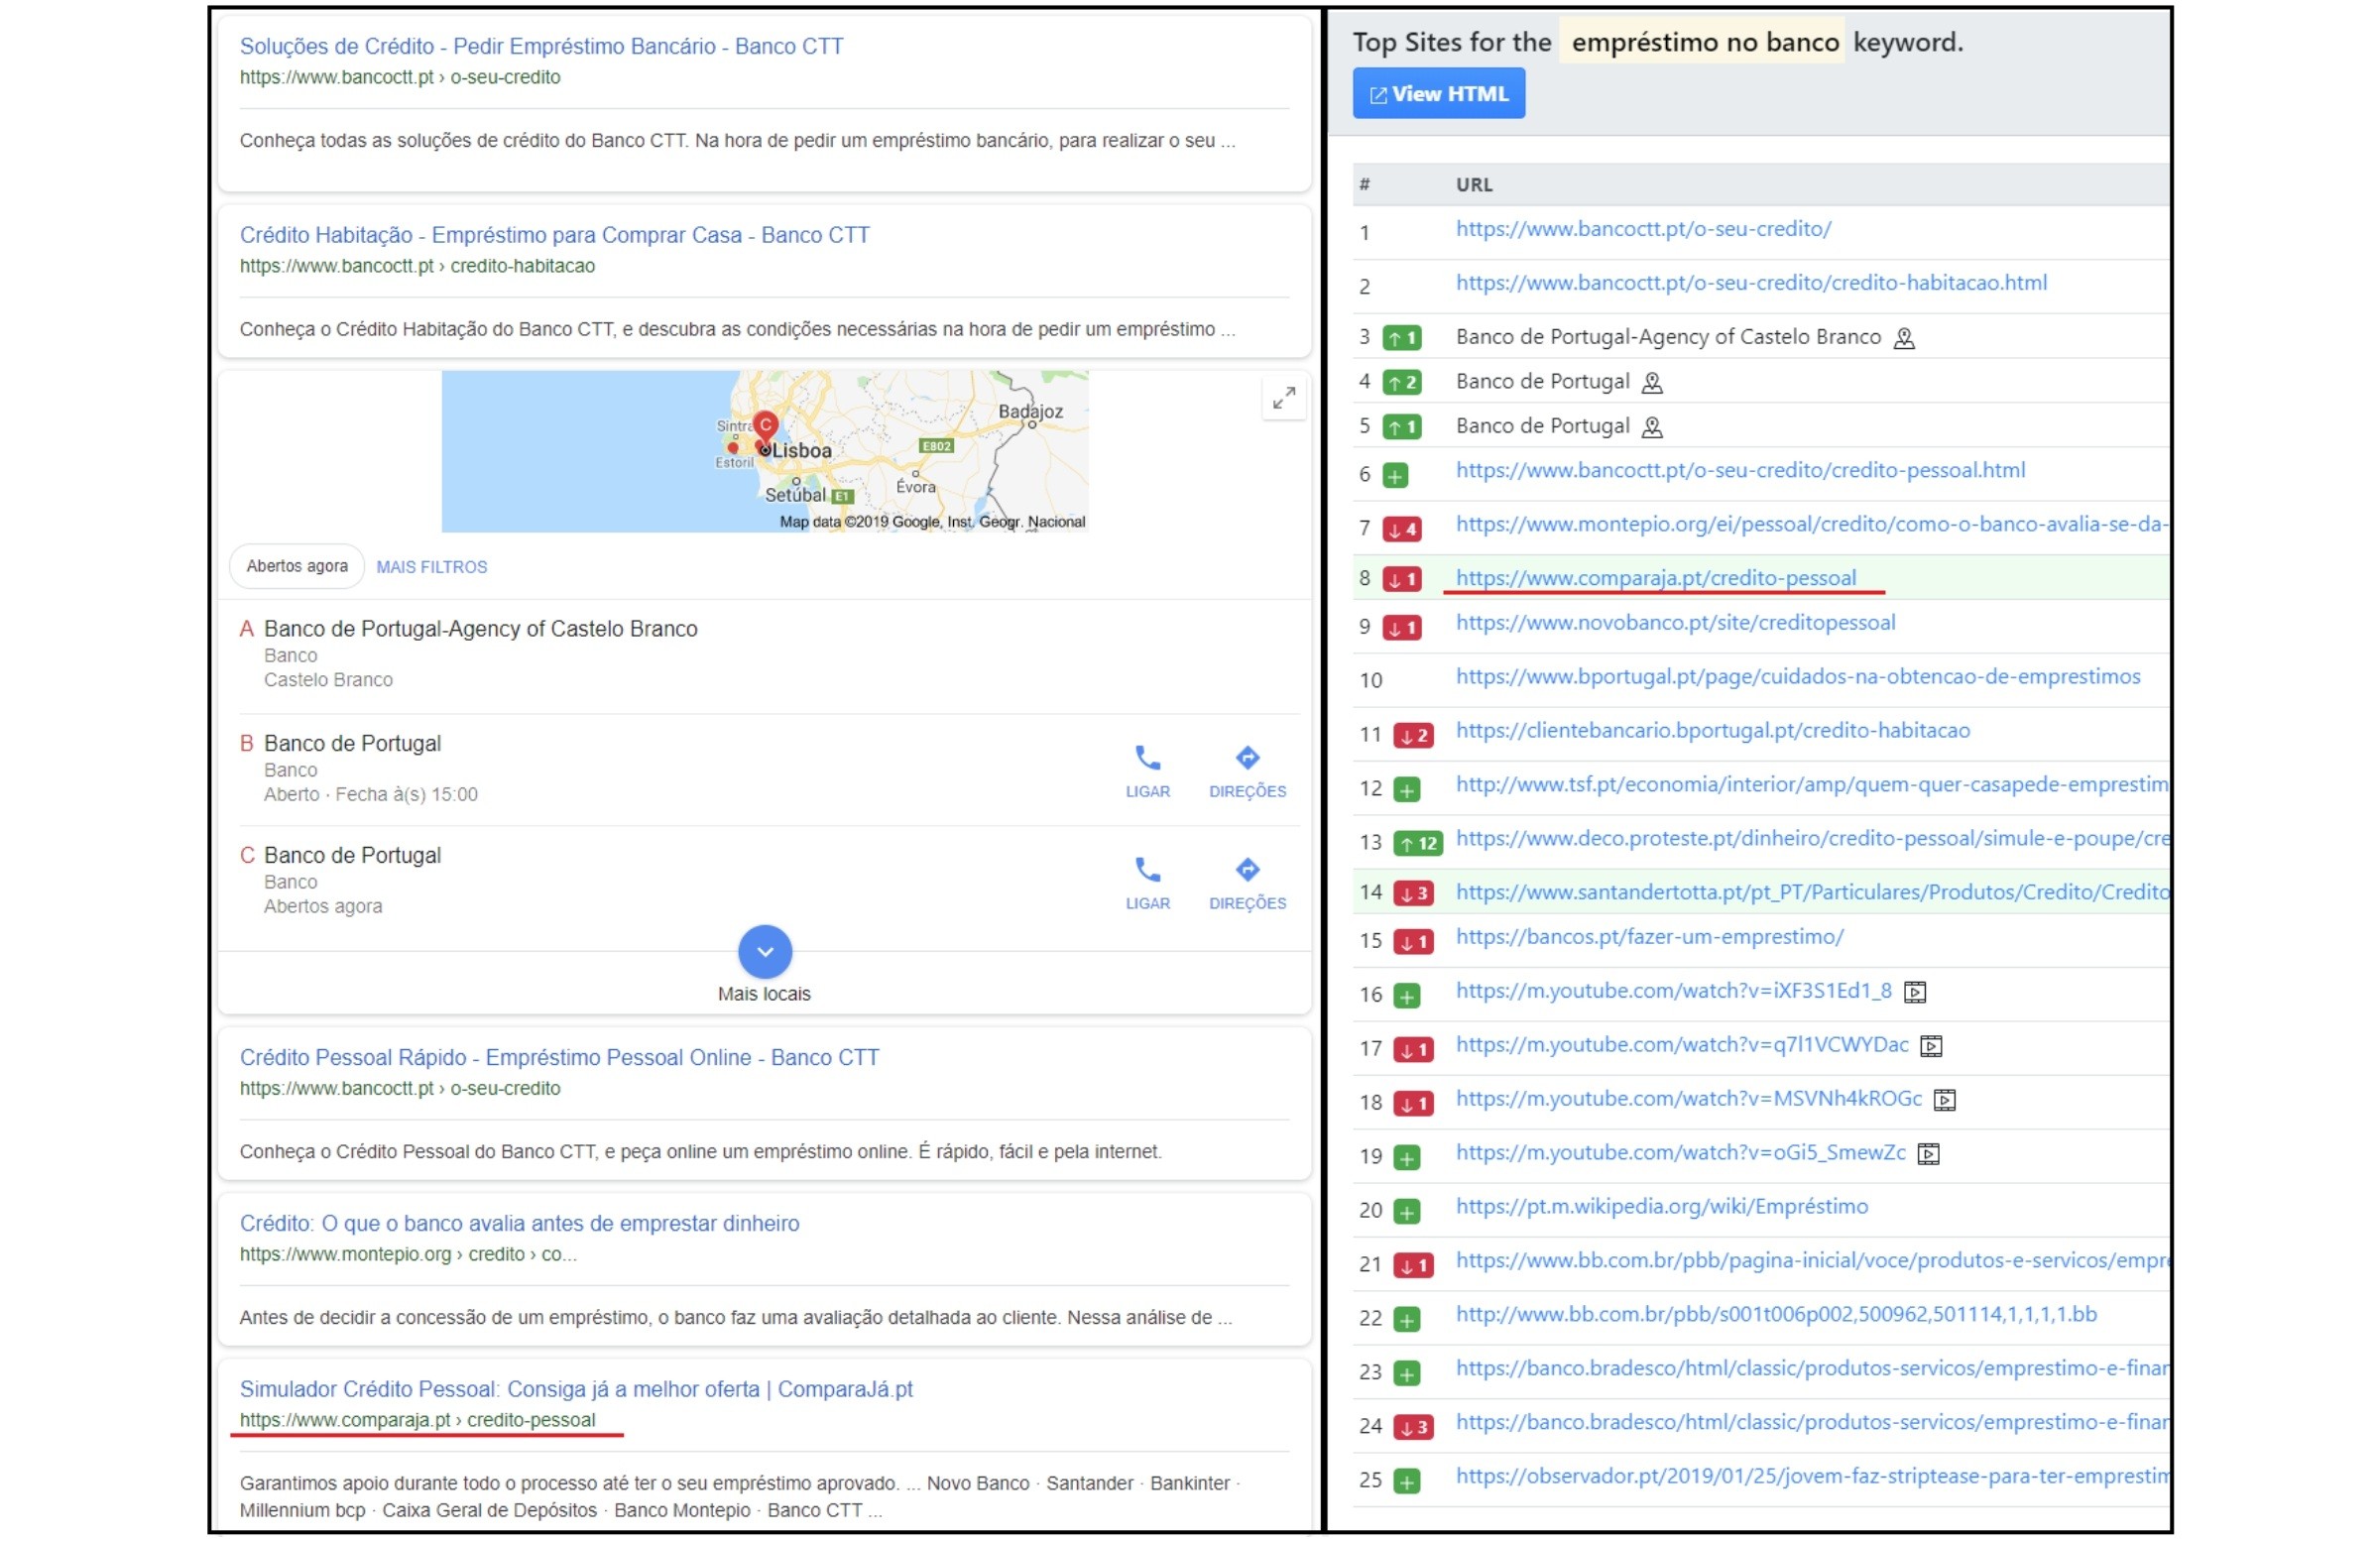Viewport: 2380px width, 1541px height.
Task: Click the URL column header
Action: point(1474,185)
